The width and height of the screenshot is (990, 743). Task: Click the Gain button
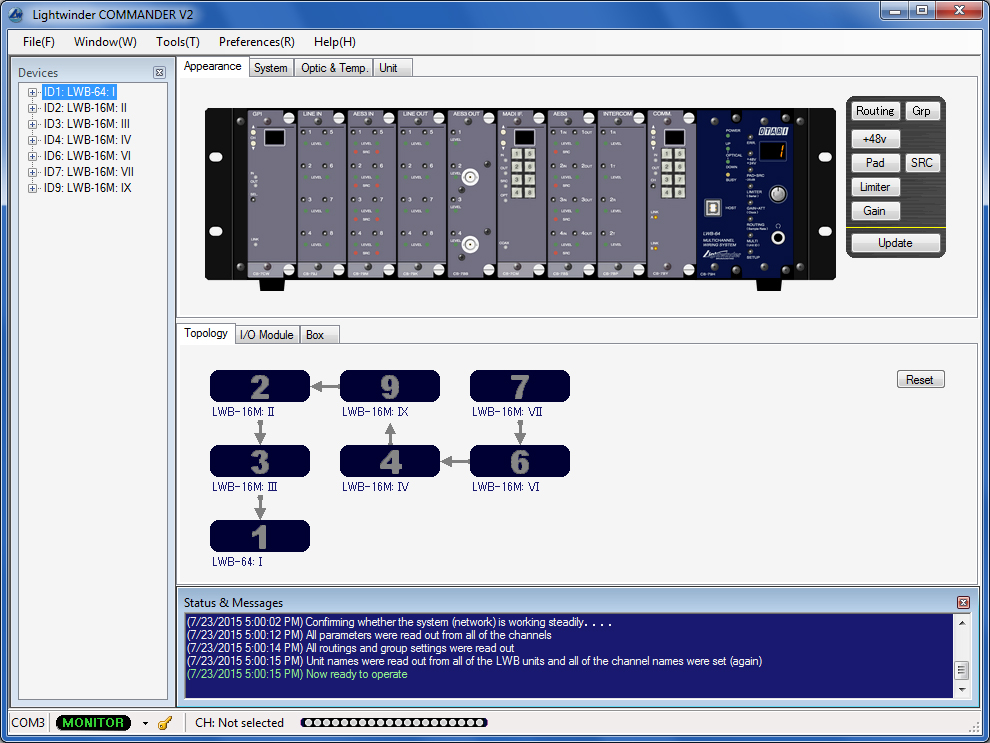874,211
